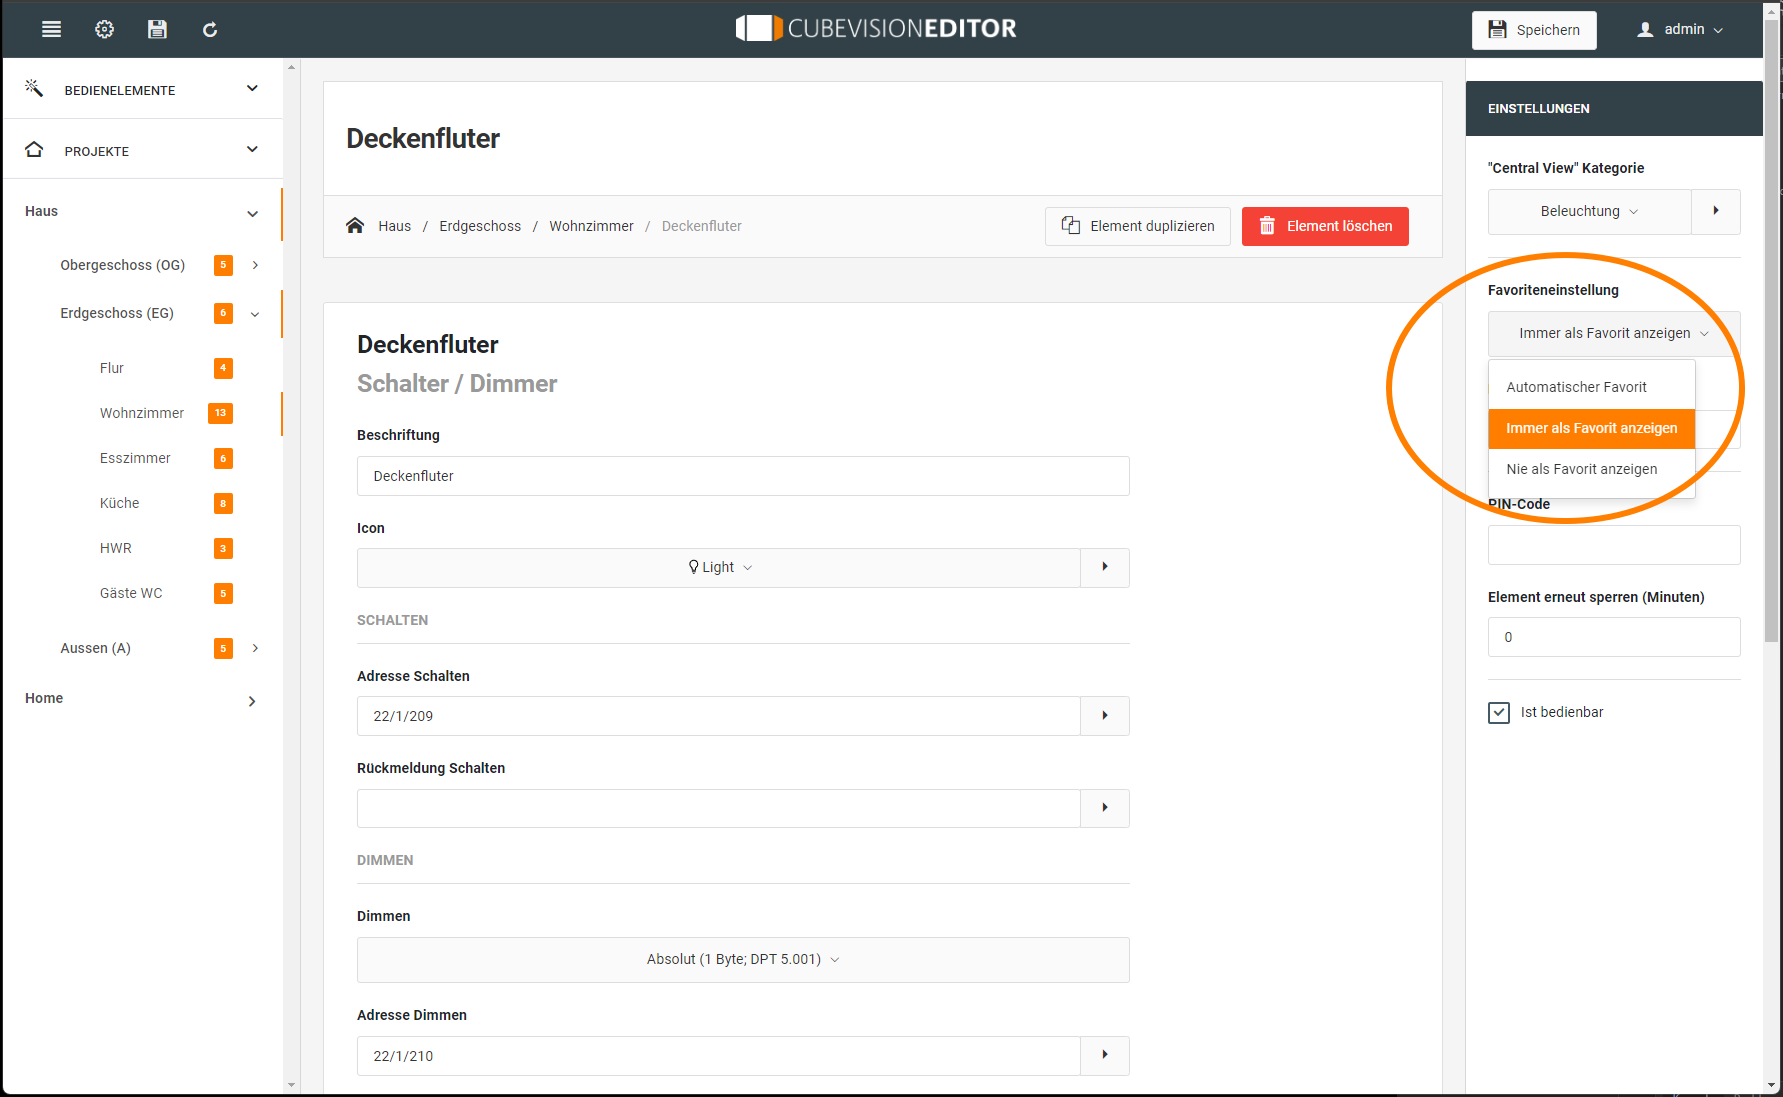Click Element erneut sperren minutes field
The width and height of the screenshot is (1783, 1097).
pyautogui.click(x=1614, y=637)
